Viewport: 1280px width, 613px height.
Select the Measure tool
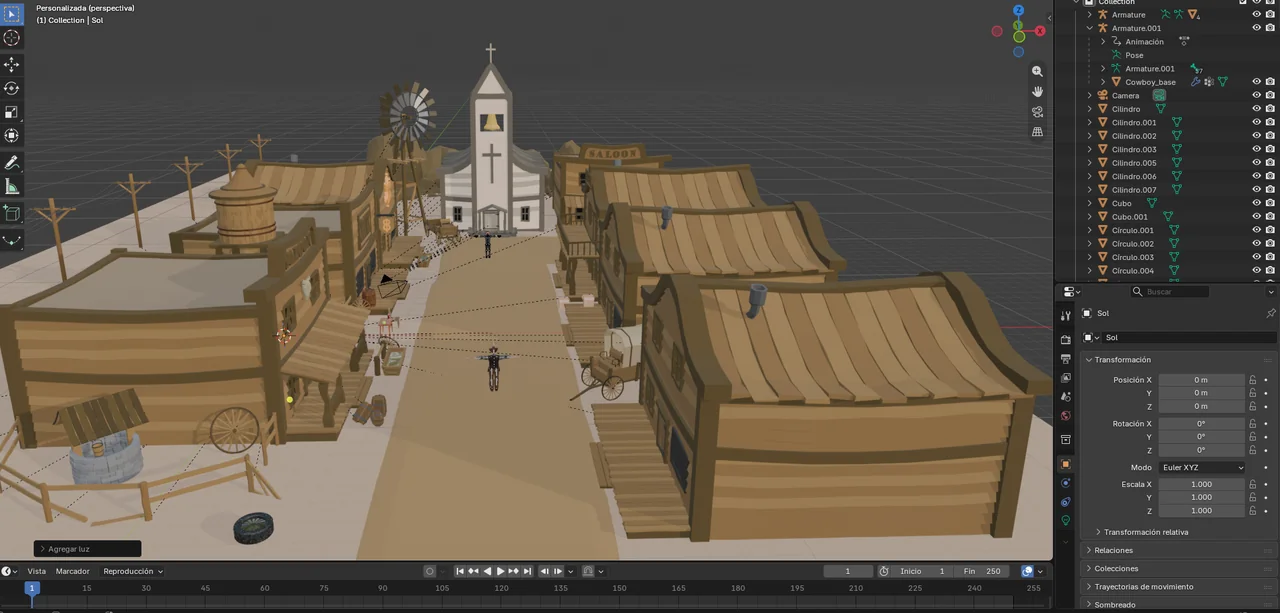12,186
